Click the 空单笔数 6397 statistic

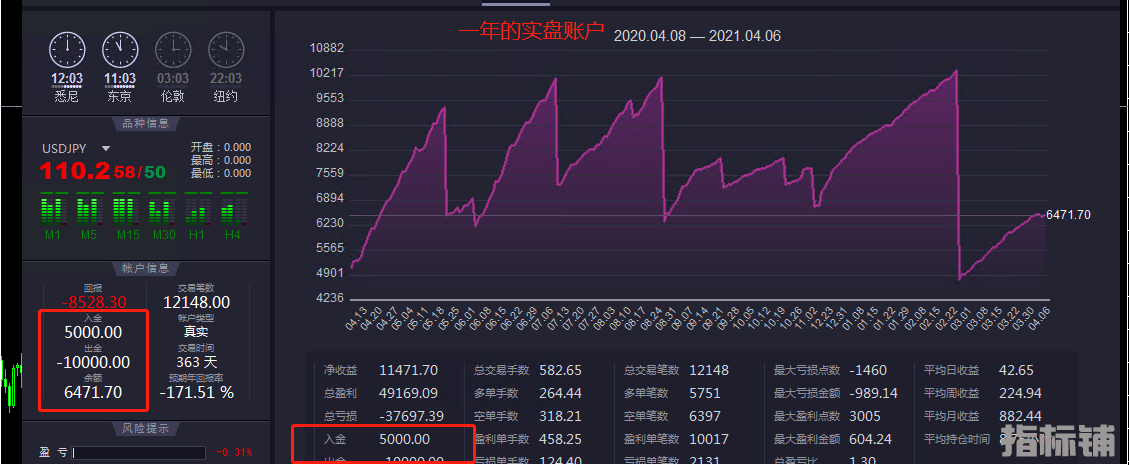[673, 416]
